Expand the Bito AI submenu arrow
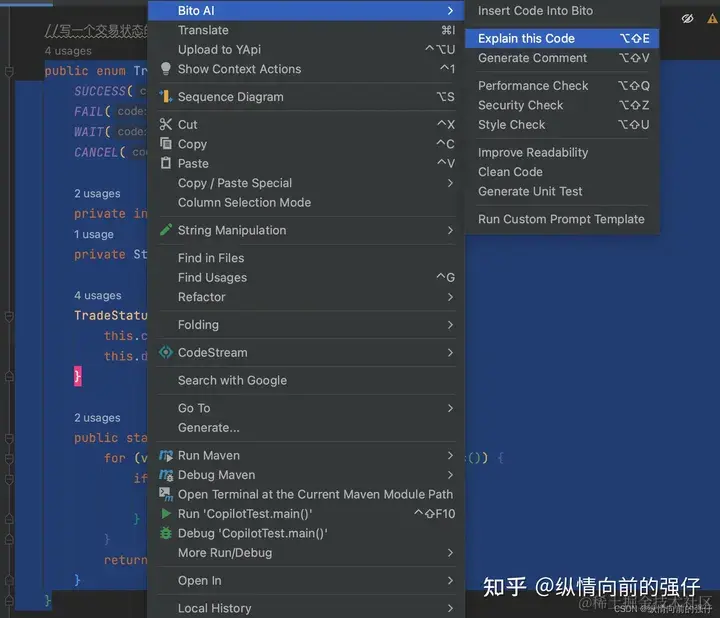 coord(450,11)
